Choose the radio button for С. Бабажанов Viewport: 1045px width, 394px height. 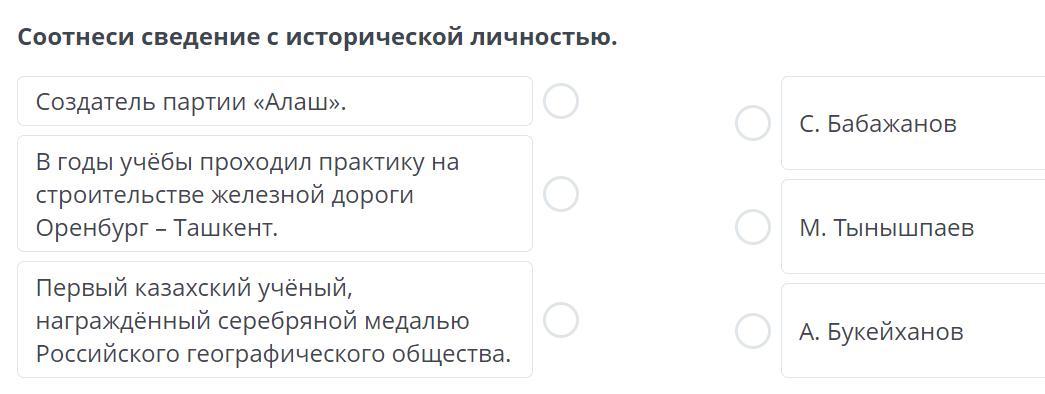(752, 123)
